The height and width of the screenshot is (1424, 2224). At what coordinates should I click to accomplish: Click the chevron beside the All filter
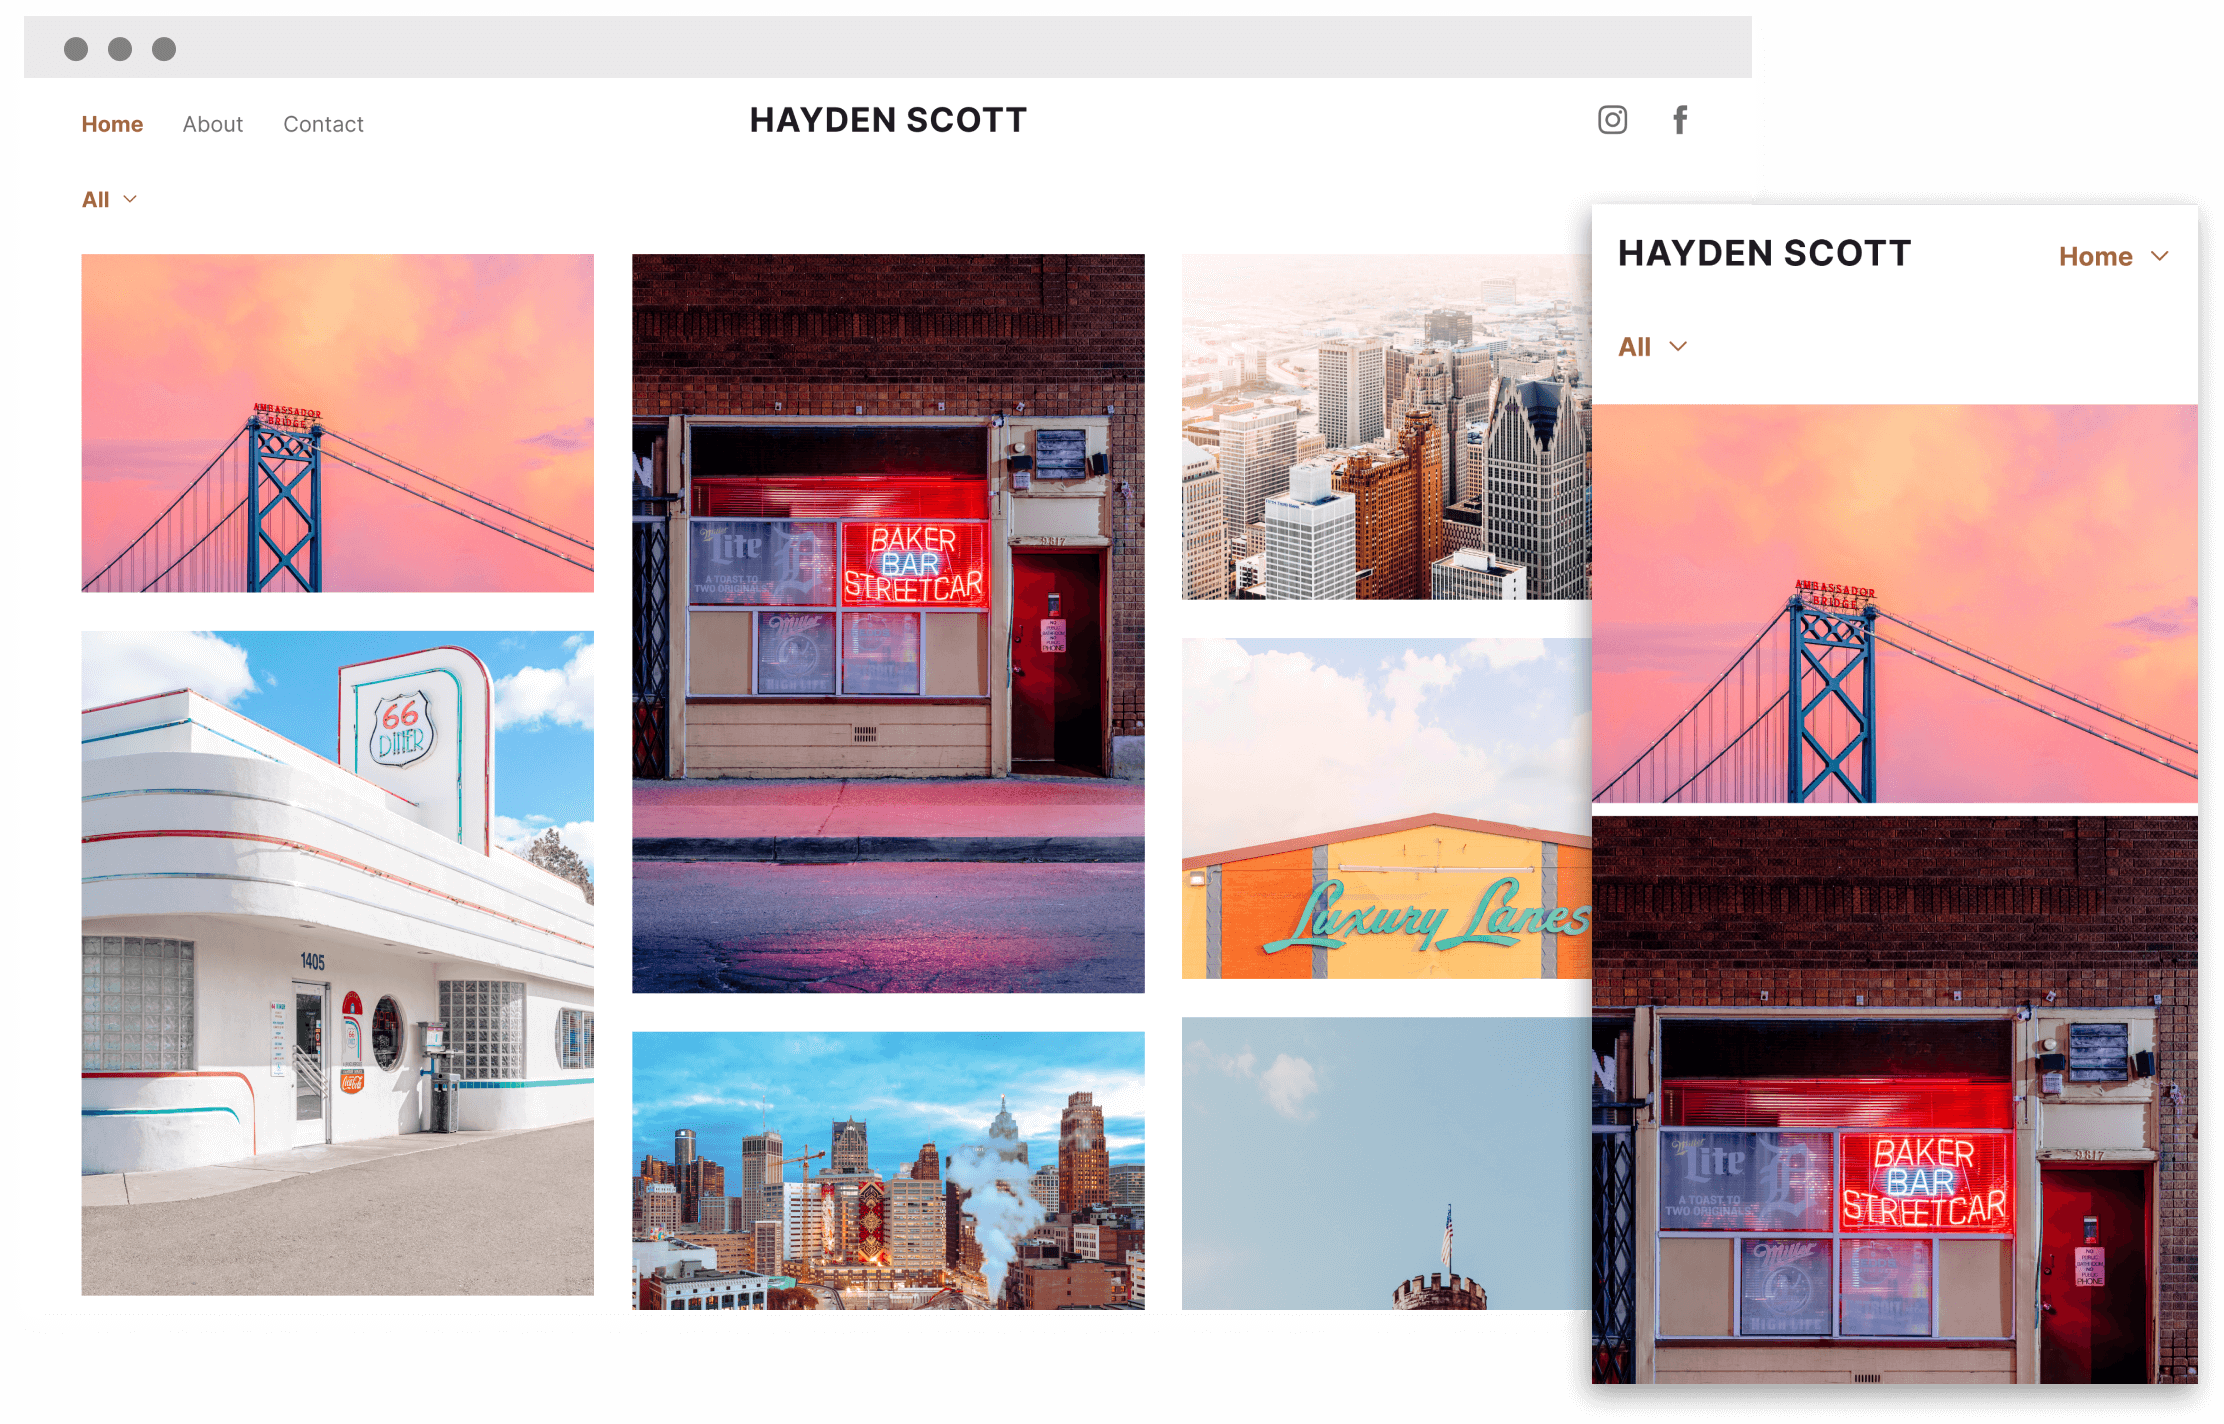coord(130,199)
